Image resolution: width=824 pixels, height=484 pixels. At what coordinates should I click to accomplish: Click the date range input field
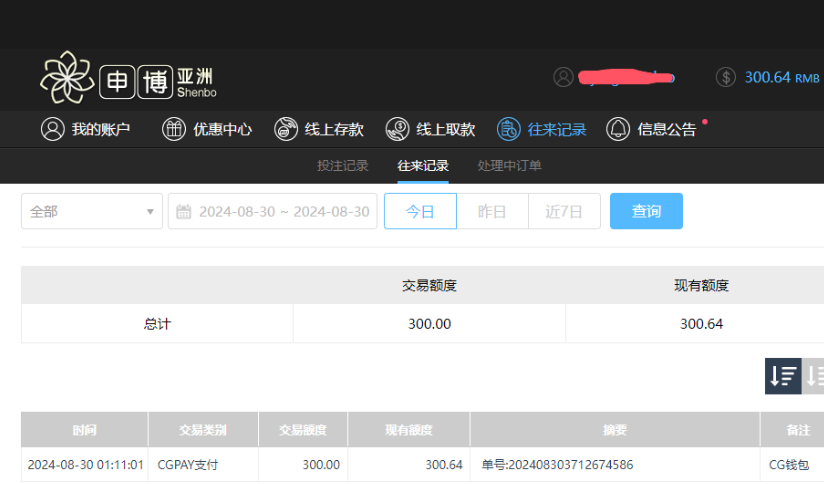pyautogui.click(x=273, y=211)
